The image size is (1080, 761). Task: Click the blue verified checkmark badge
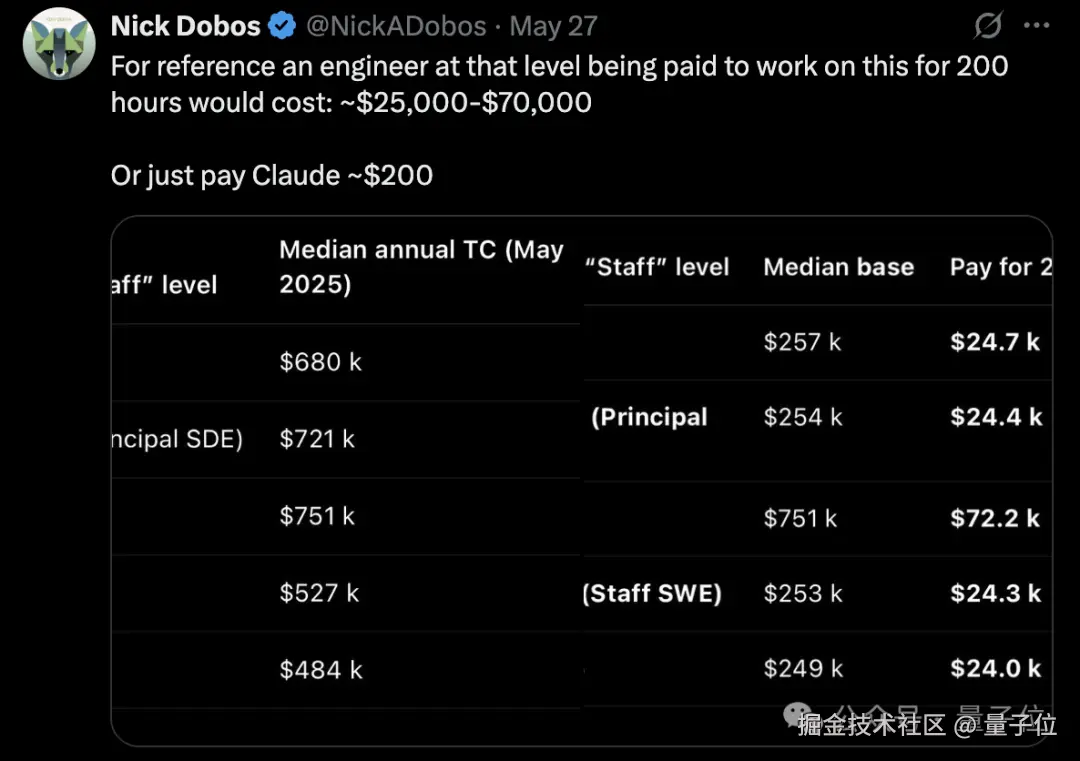point(281,26)
